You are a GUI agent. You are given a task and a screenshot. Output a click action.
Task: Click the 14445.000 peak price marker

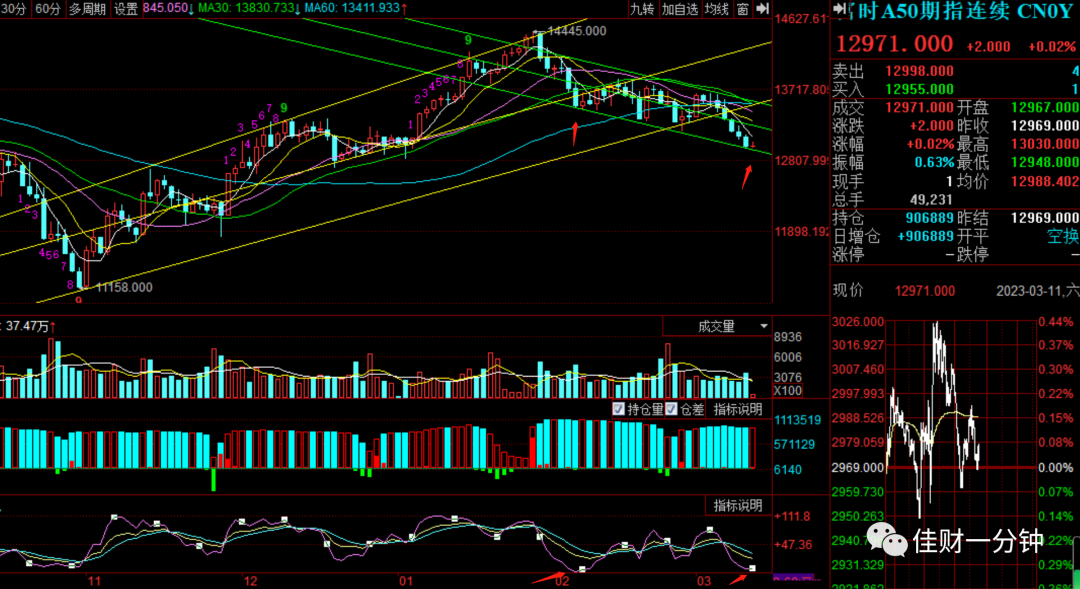576,31
